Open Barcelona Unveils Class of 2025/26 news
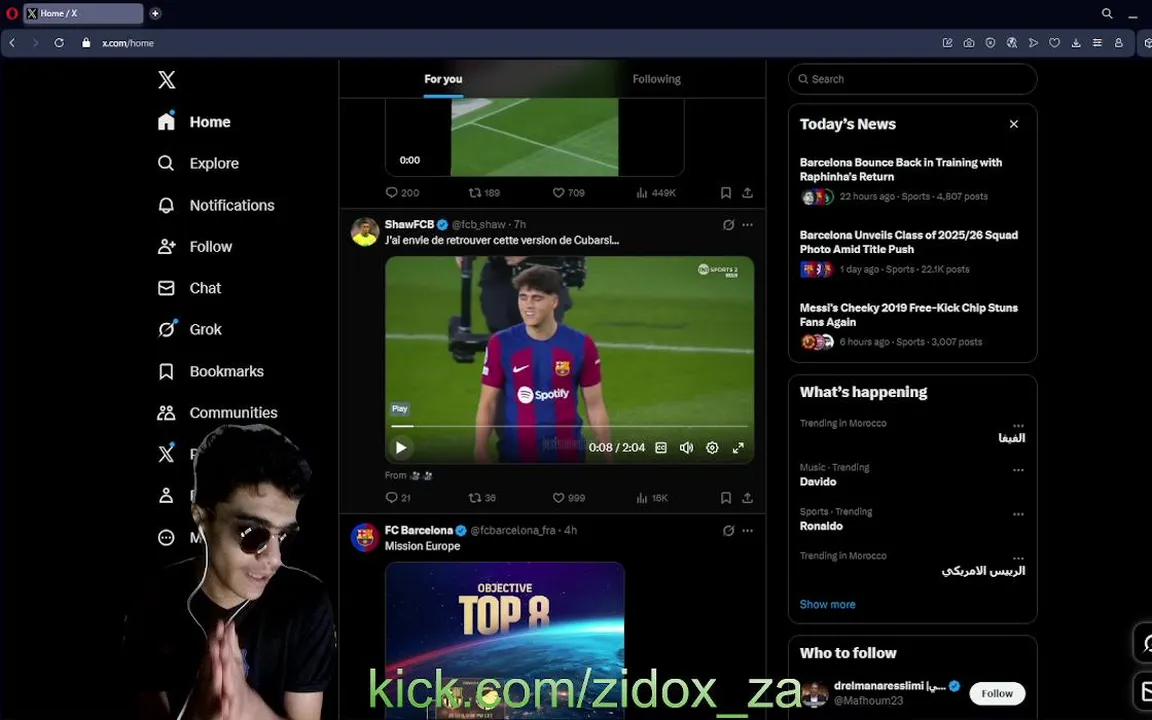Screen dimensions: 1152x720 tap(912, 251)
